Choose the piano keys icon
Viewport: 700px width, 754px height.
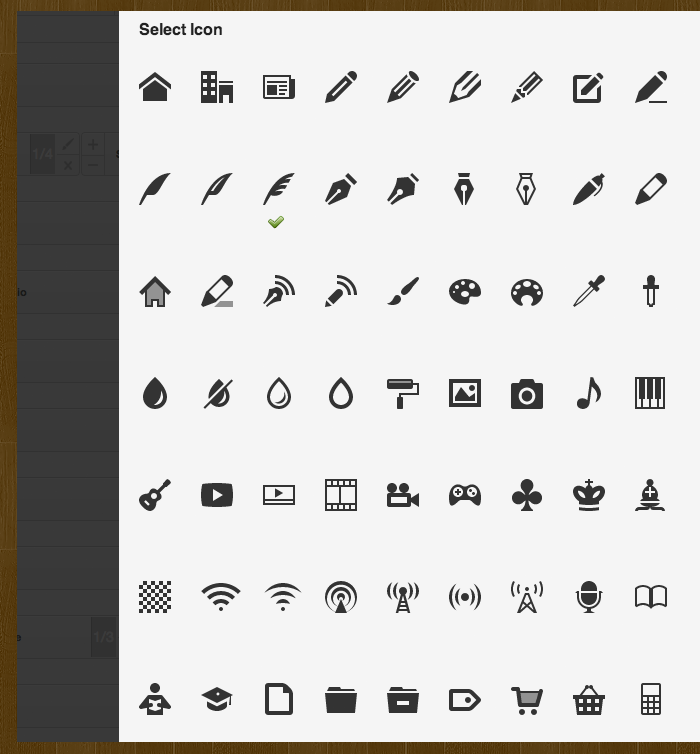point(650,394)
